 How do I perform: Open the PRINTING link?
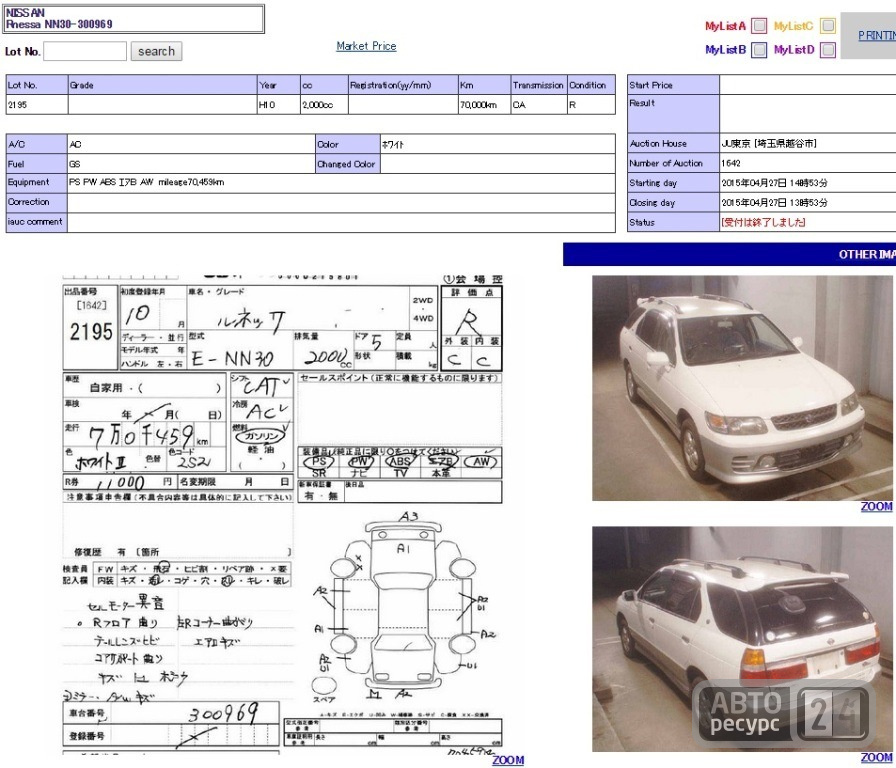[877, 35]
